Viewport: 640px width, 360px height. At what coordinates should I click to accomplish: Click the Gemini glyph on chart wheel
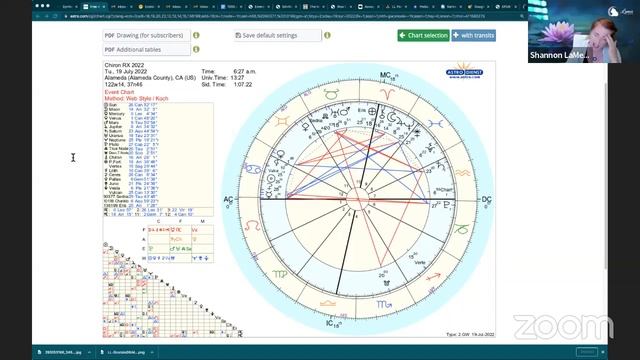pyautogui.click(x=282, y=121)
